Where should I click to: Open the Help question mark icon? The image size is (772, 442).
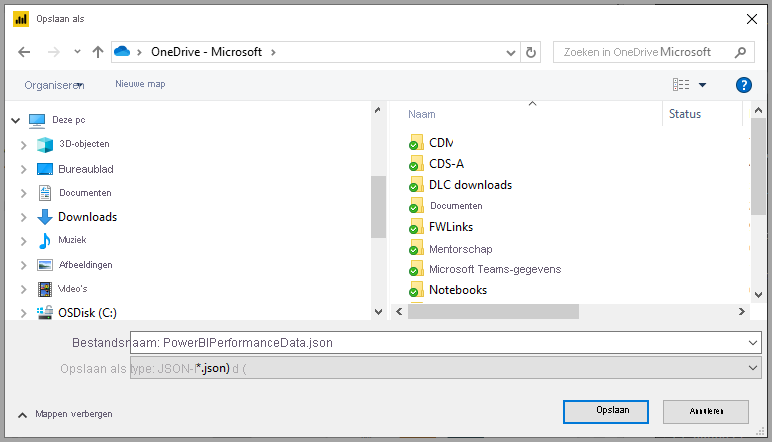tap(743, 85)
